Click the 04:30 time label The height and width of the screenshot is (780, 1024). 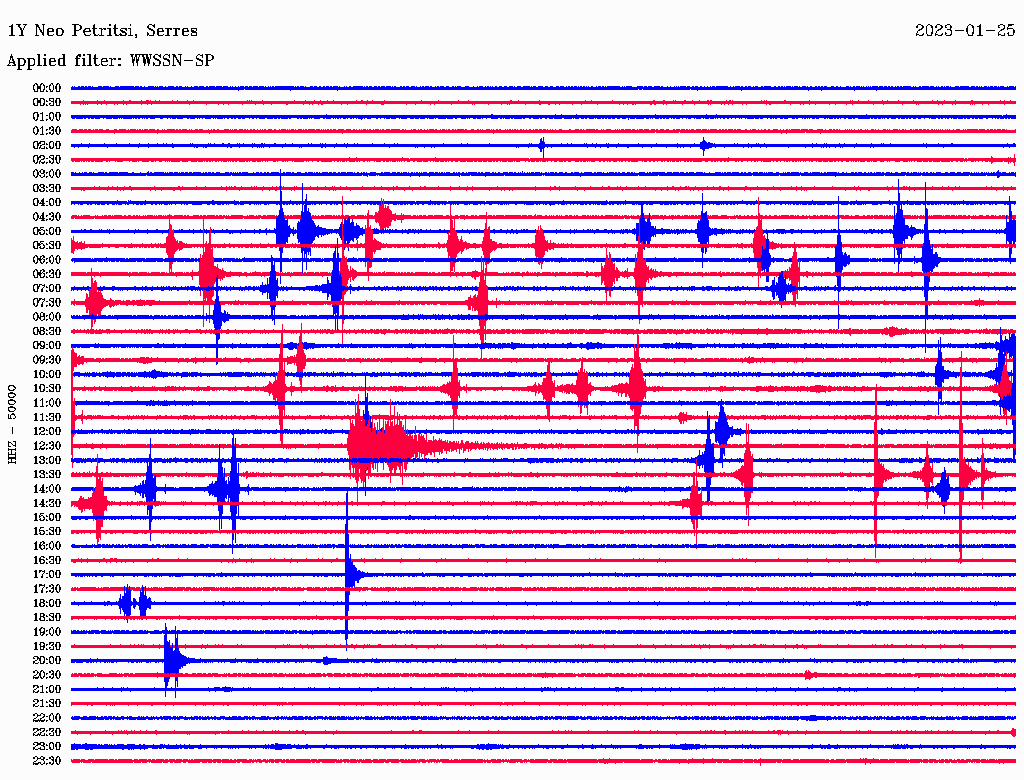click(46, 217)
